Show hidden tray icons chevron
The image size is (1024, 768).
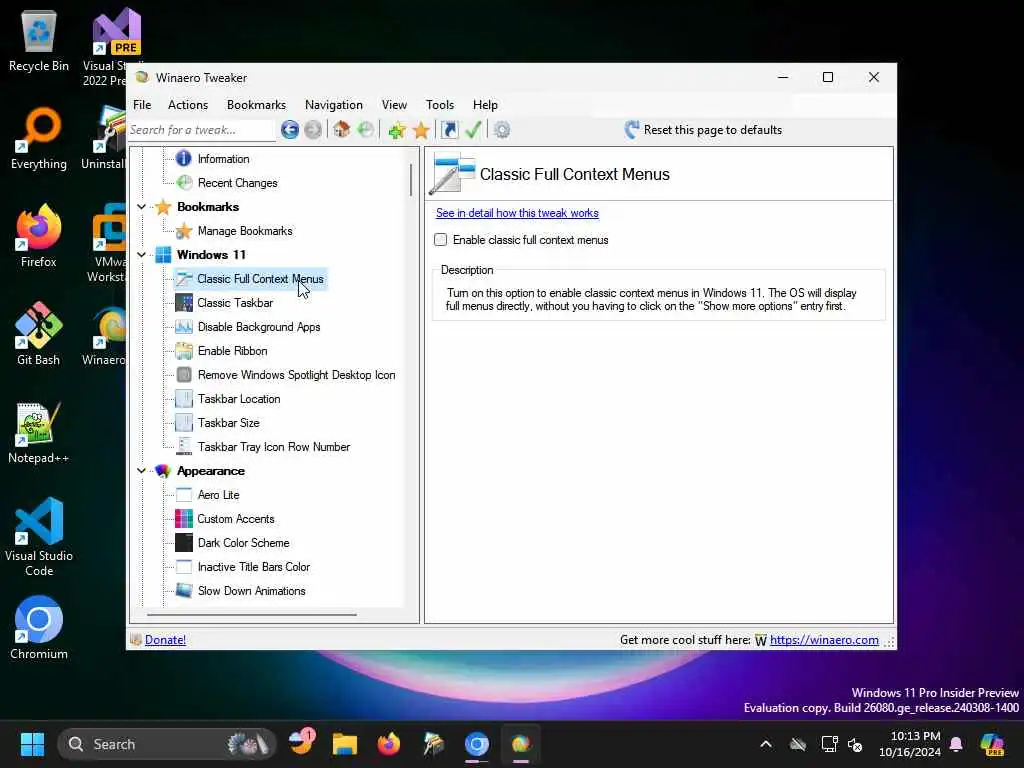[x=766, y=744]
